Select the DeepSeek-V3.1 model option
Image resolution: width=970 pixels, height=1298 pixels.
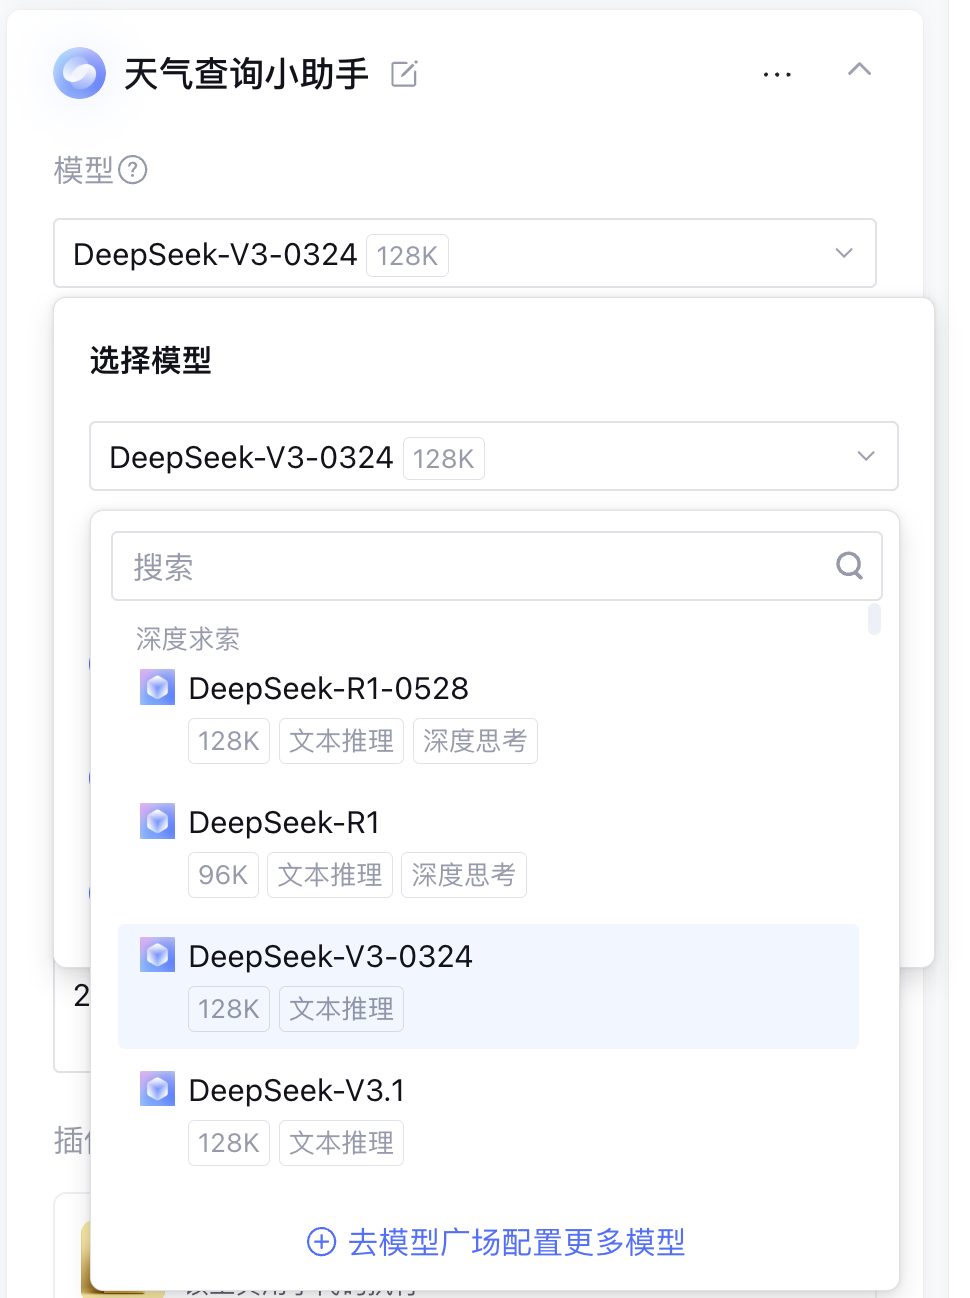click(488, 1117)
